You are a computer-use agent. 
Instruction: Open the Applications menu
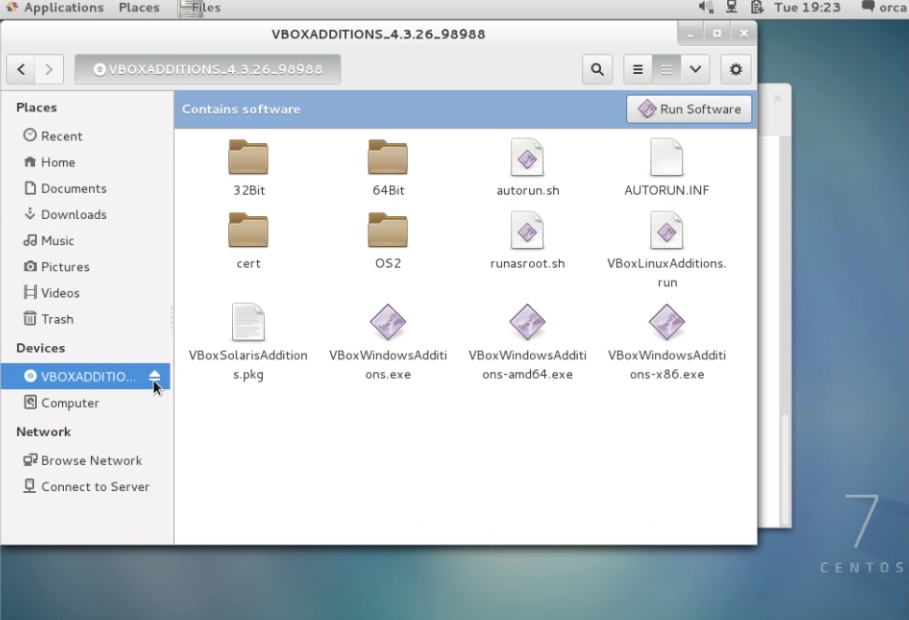point(54,8)
